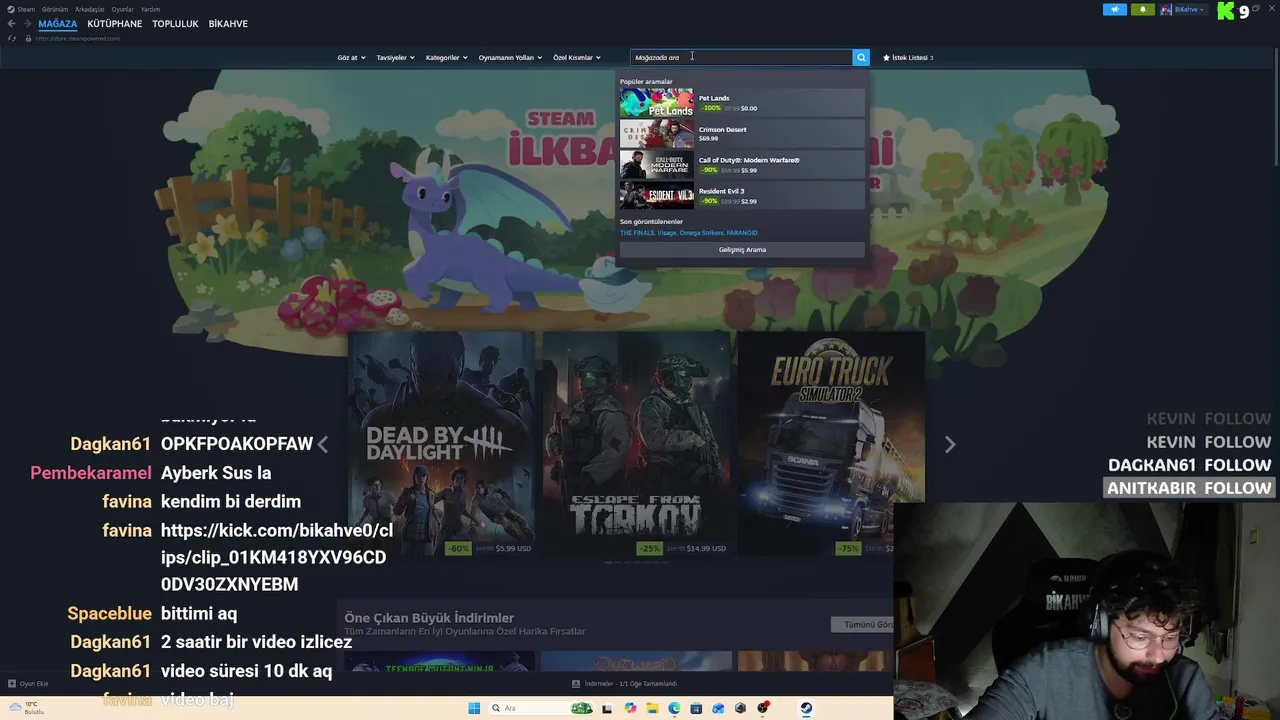Image resolution: width=1280 pixels, height=720 pixels.
Task: Open the Dead by Daylight featured card
Action: point(442,444)
